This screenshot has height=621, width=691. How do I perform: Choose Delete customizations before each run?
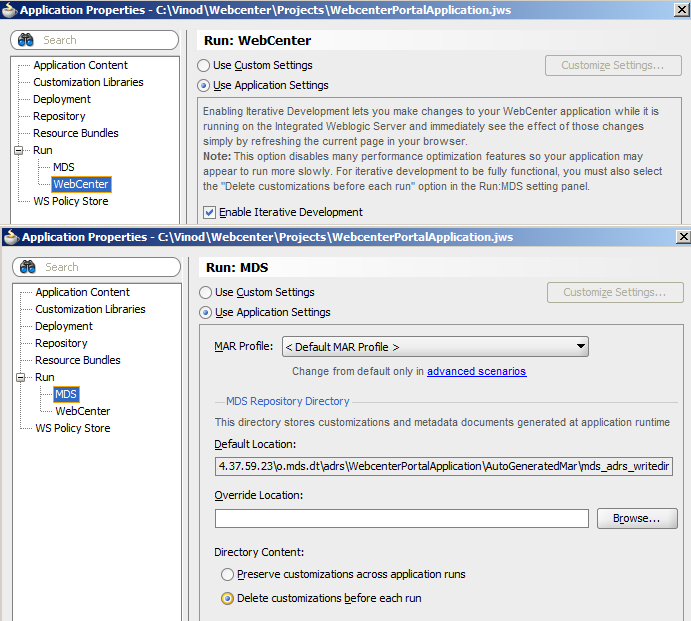coord(228,598)
